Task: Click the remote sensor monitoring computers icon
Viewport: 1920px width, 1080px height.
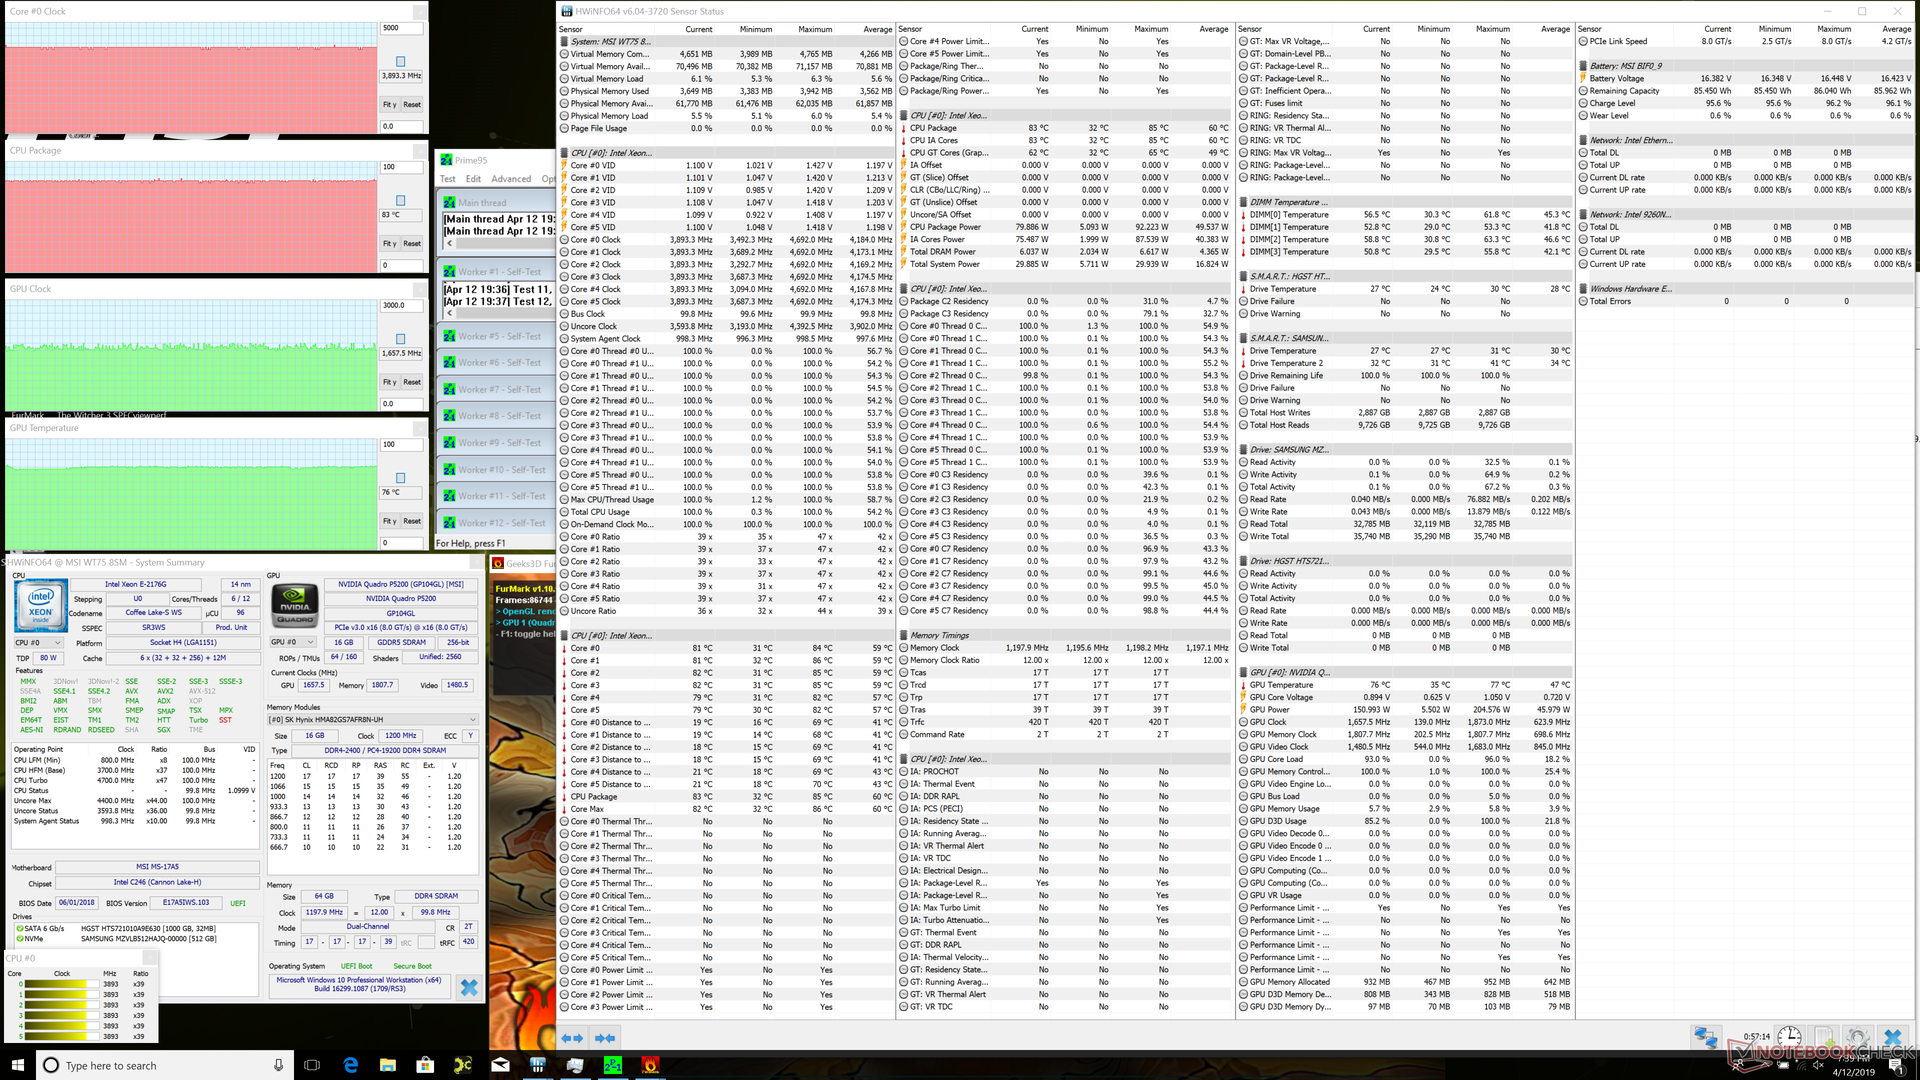Action: pos(1706,1038)
